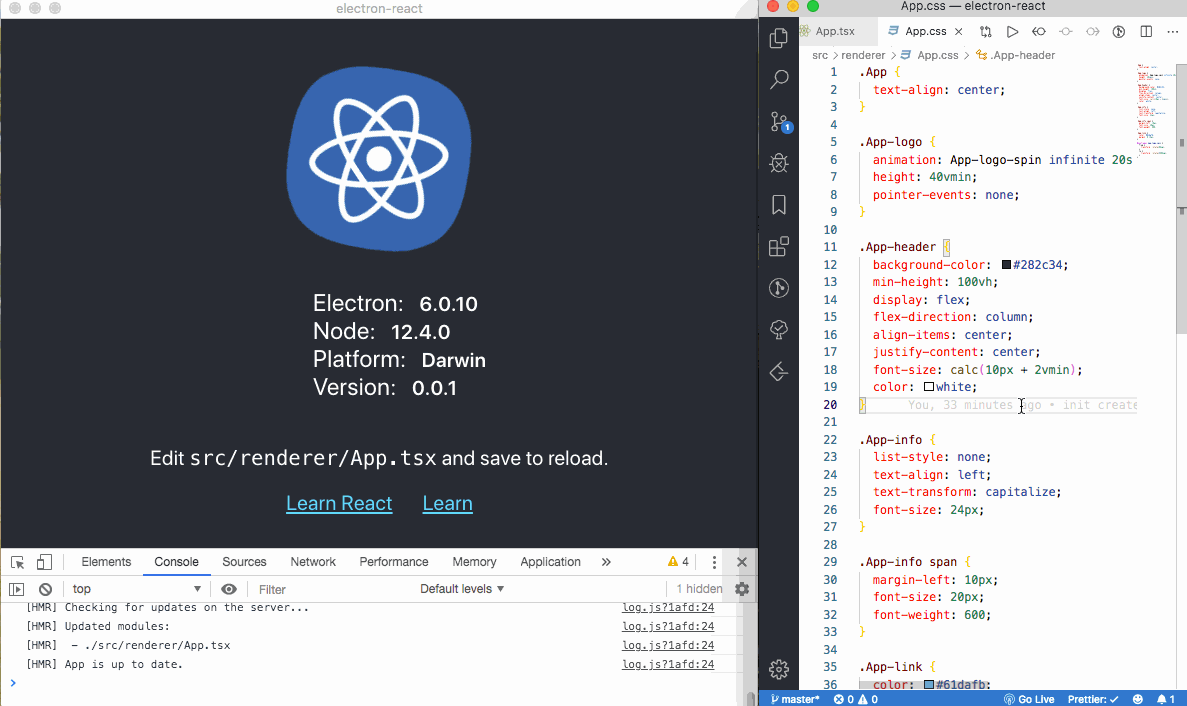Follow the Learn React link
The height and width of the screenshot is (706, 1187).
click(x=339, y=503)
